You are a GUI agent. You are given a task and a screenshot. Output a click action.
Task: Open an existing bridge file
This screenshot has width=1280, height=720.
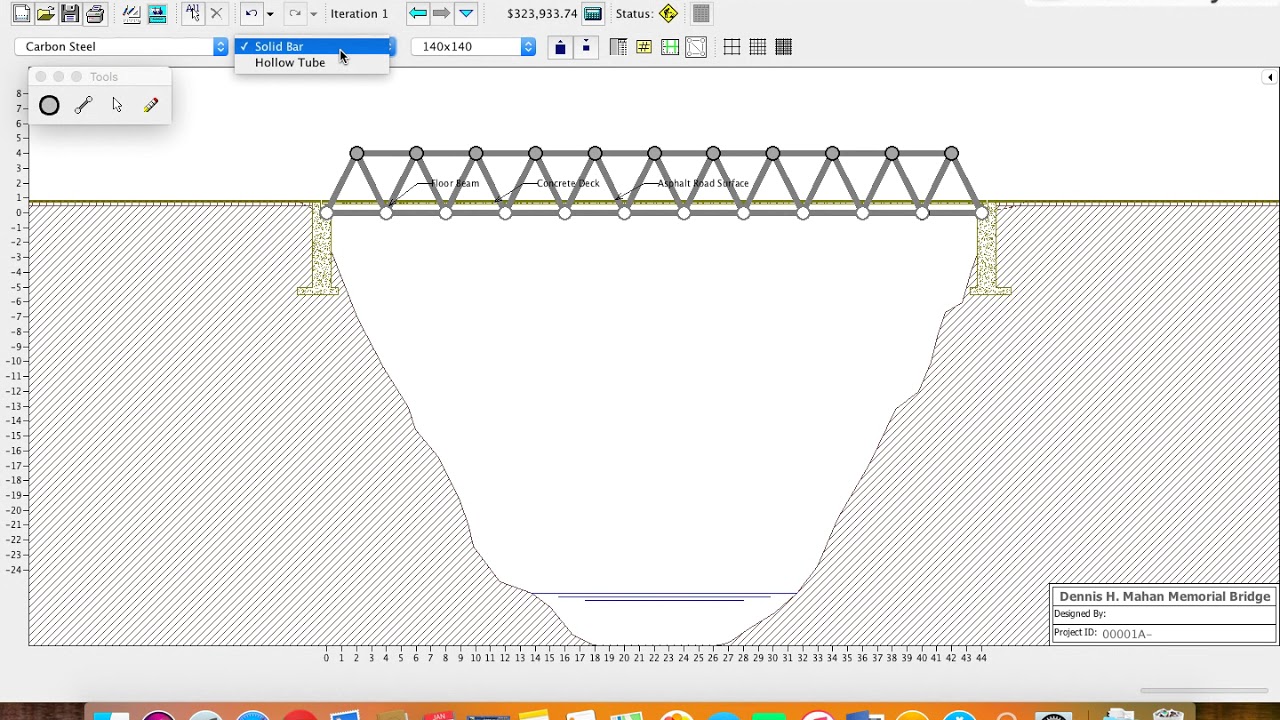45,14
